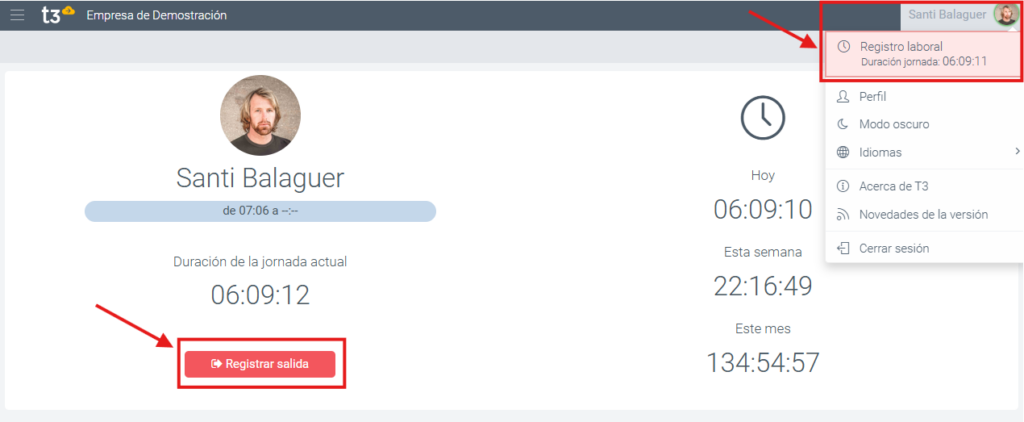
Task: Click the Perfil person icon
Action: pyautogui.click(x=842, y=97)
